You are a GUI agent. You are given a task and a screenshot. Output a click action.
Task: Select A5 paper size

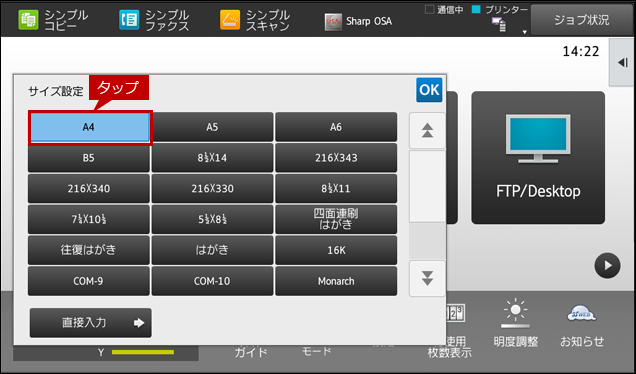coord(212,127)
